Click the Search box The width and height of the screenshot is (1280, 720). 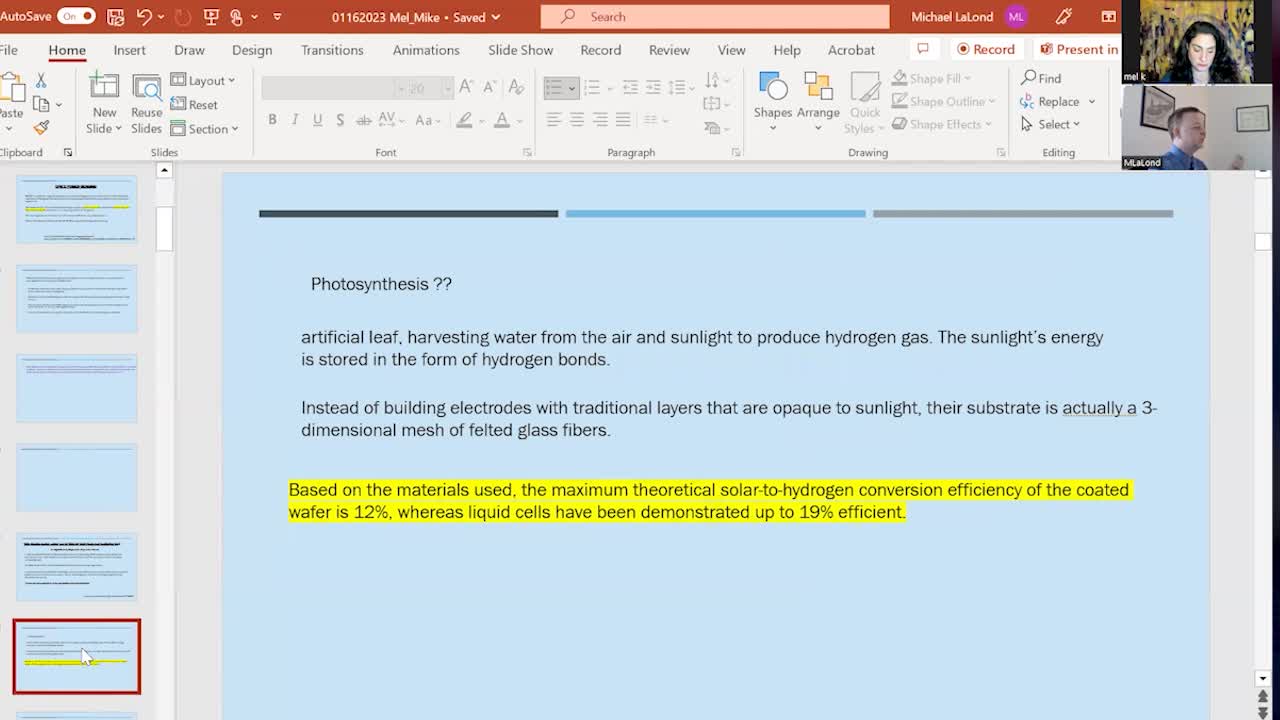[714, 16]
